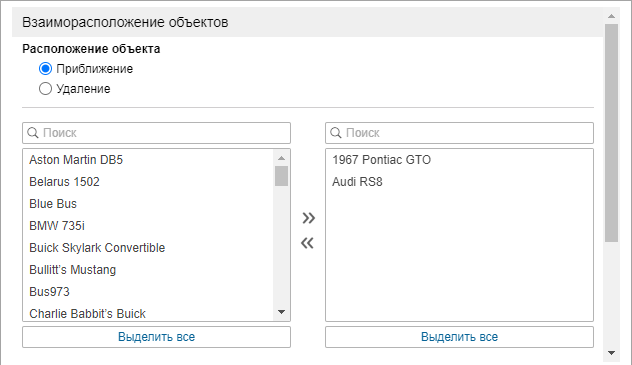Click the move-left double chevron icon
Viewport: 632px width, 365px height.
coord(308,243)
